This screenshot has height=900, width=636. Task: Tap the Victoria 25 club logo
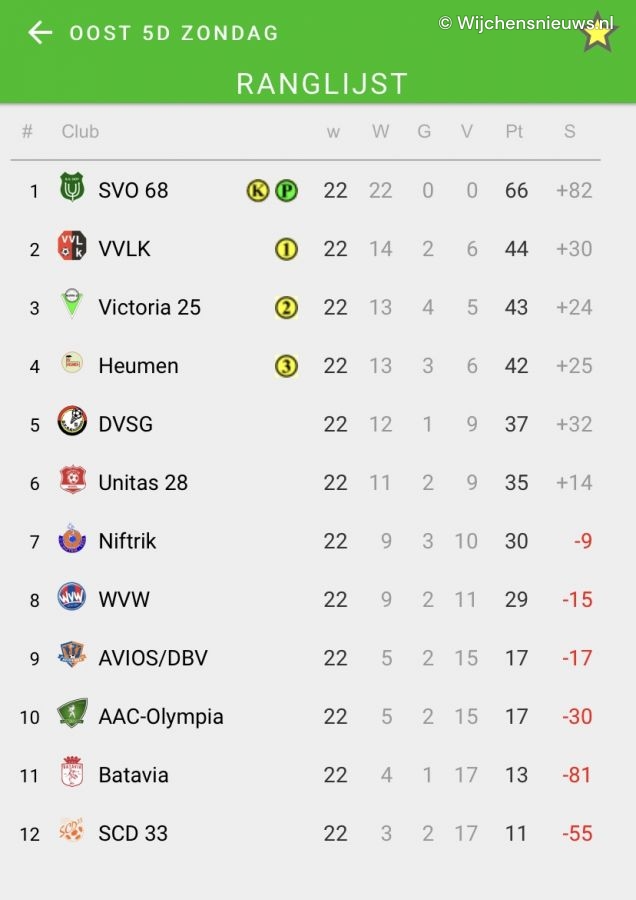[72, 305]
